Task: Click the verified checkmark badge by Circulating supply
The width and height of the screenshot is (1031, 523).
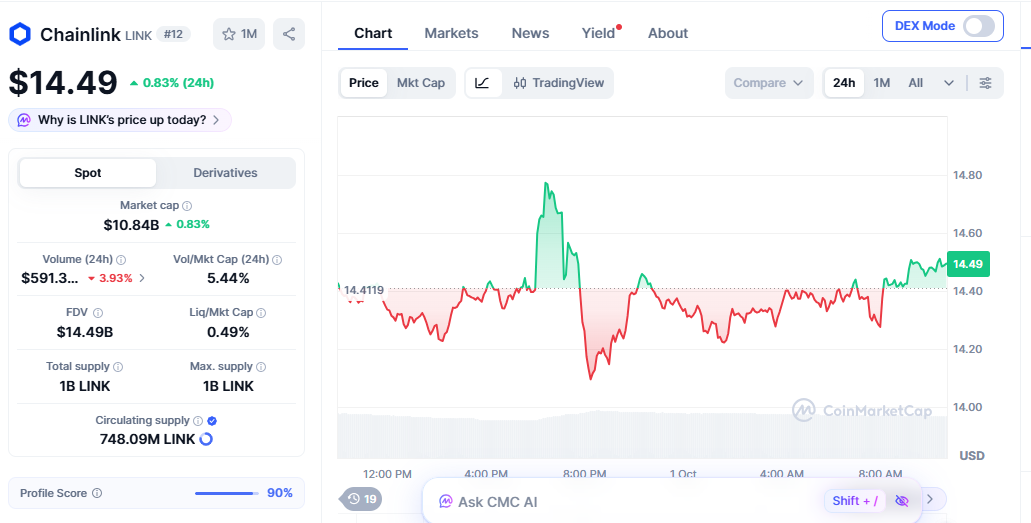Action: coord(212,421)
